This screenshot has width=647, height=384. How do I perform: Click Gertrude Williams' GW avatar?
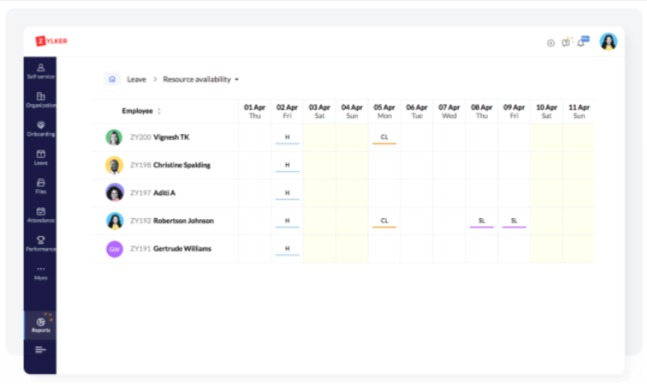[114, 249]
